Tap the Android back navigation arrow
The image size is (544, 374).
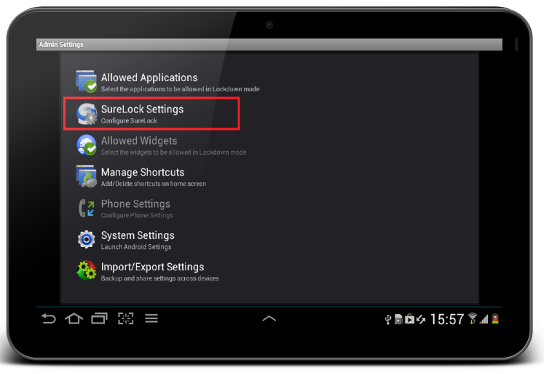(x=49, y=318)
